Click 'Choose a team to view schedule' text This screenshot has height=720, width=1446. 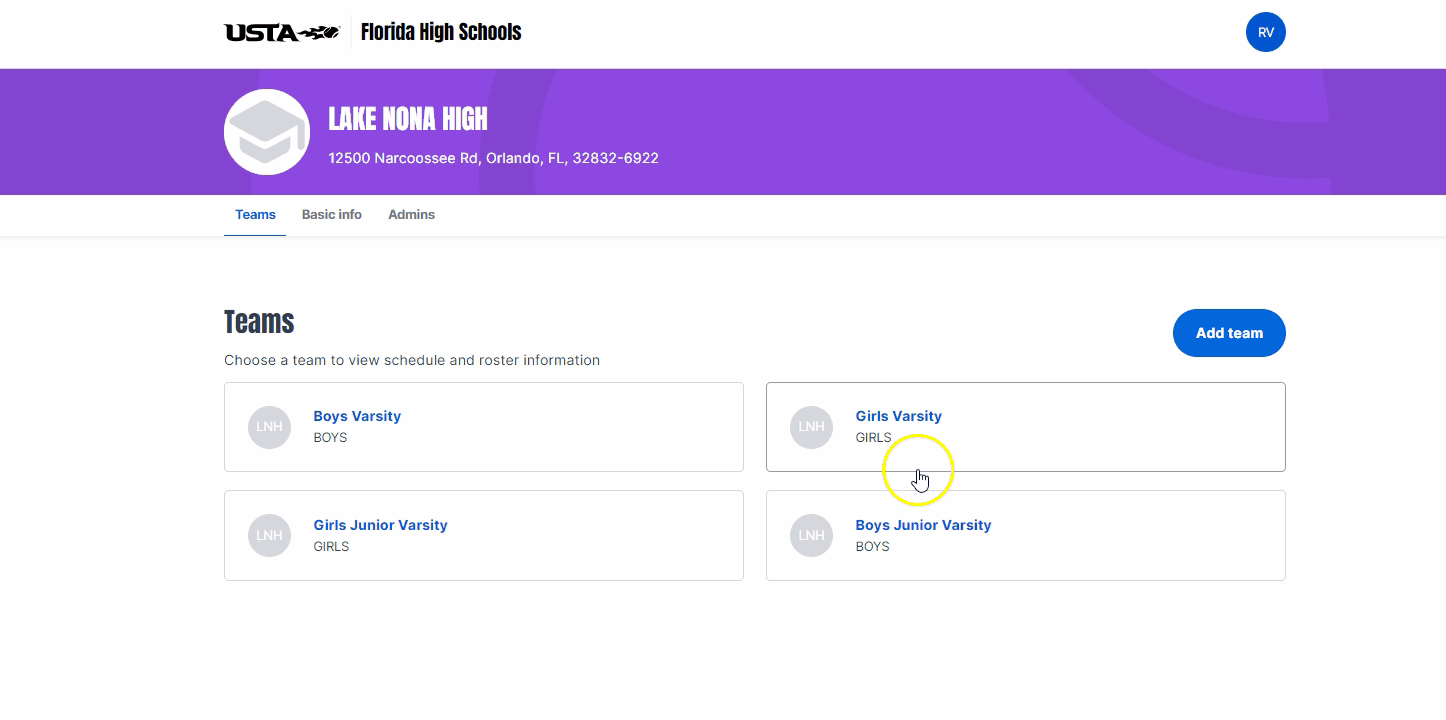[x=412, y=360]
